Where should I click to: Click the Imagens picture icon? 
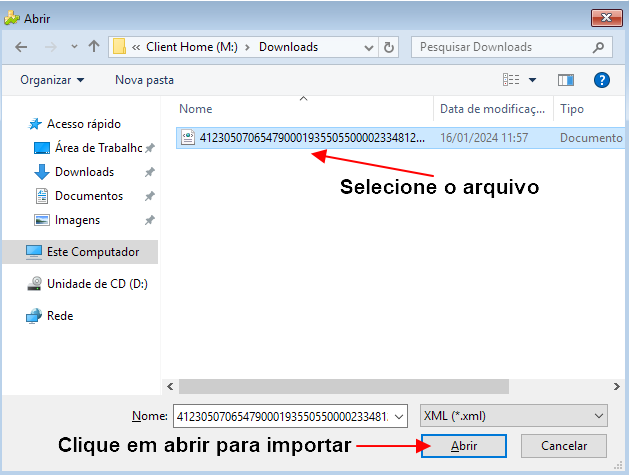click(x=42, y=220)
